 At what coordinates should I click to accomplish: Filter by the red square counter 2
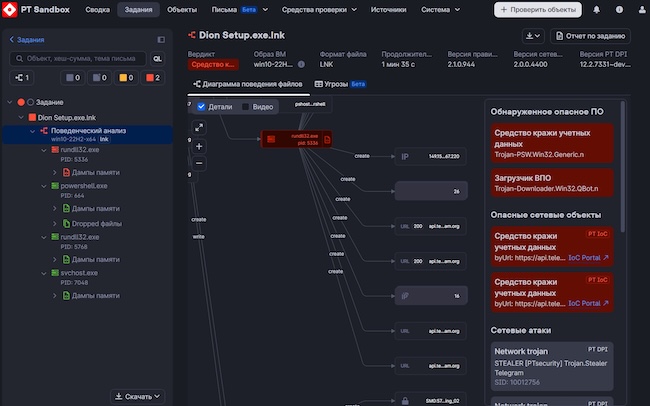(x=153, y=78)
